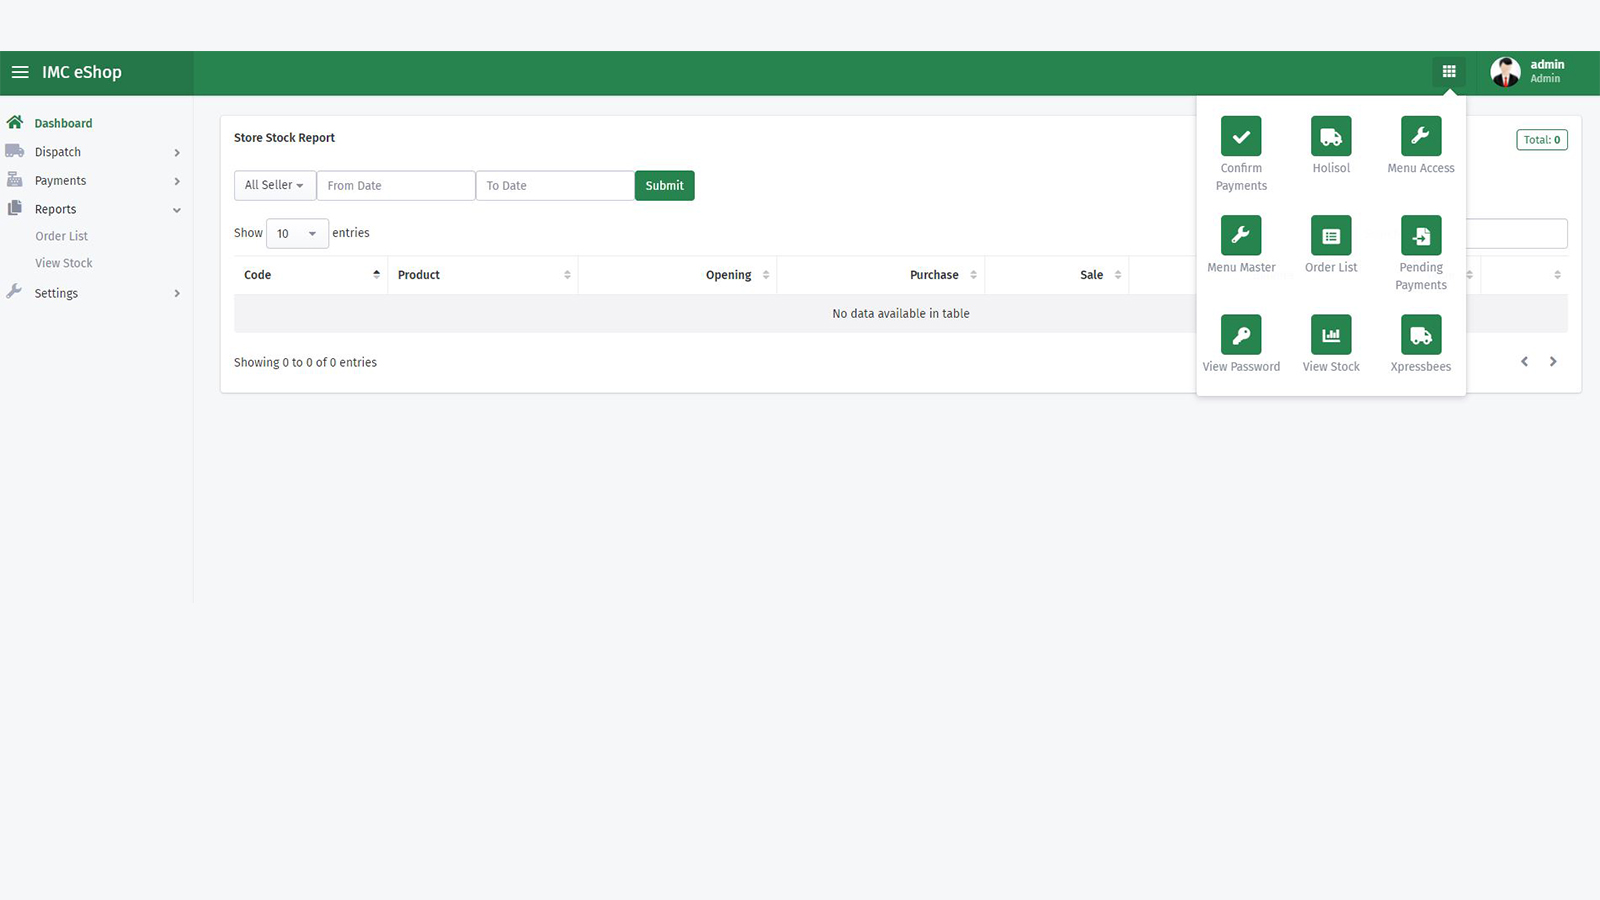Toggle the apps grid shortcut menu
1600x900 pixels.
click(1448, 72)
